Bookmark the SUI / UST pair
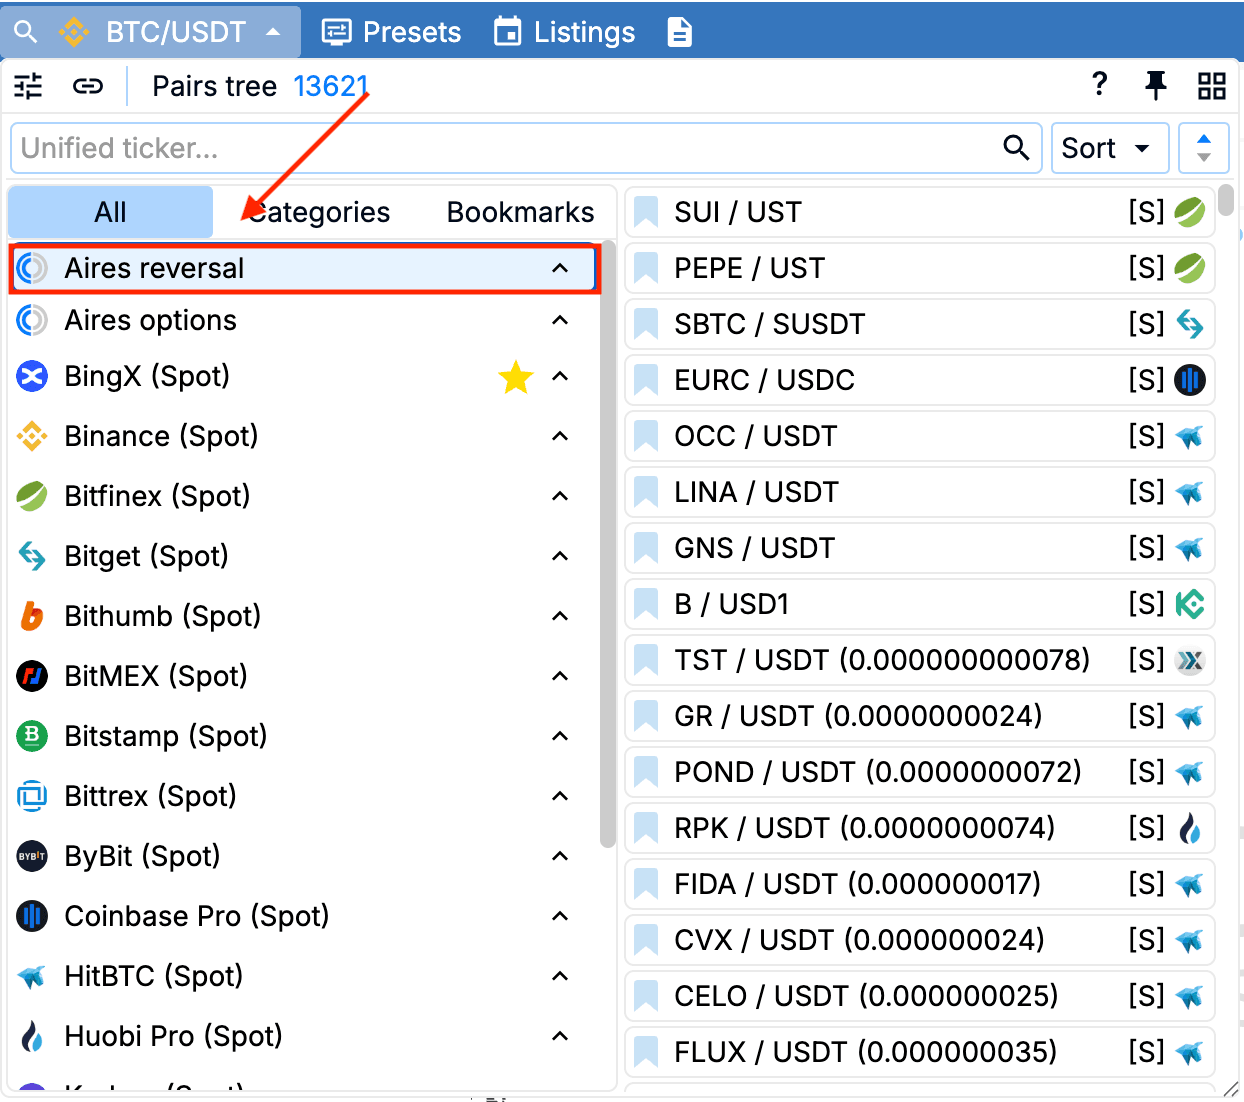 (646, 212)
